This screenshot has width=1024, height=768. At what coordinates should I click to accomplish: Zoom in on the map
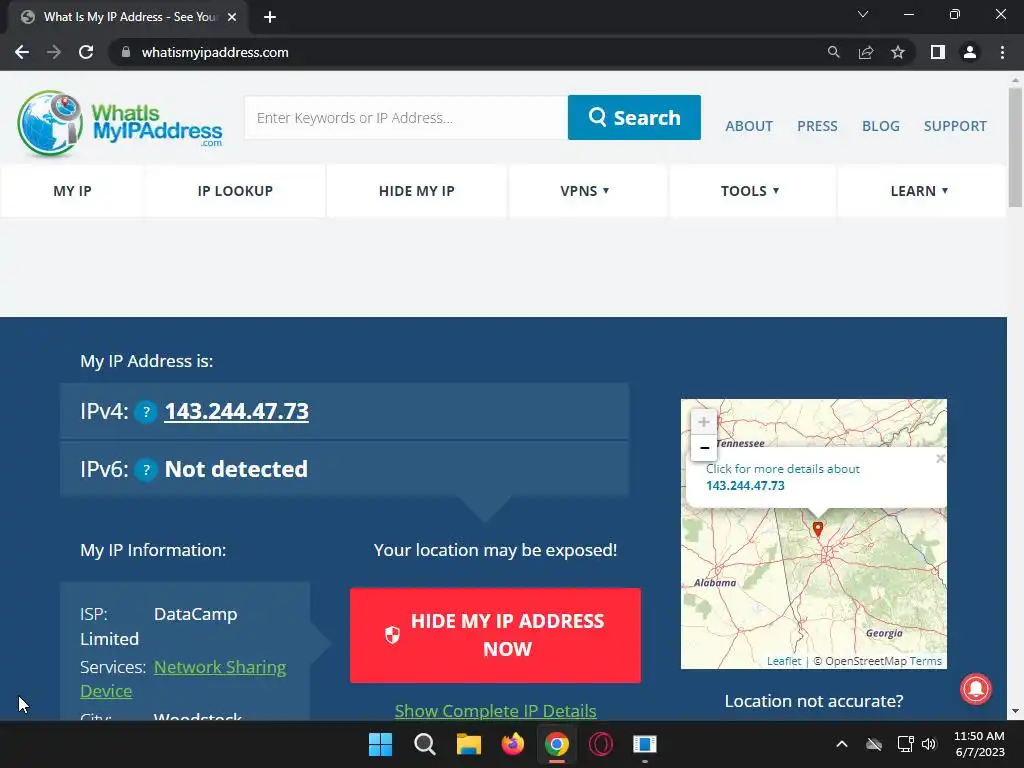(x=704, y=422)
